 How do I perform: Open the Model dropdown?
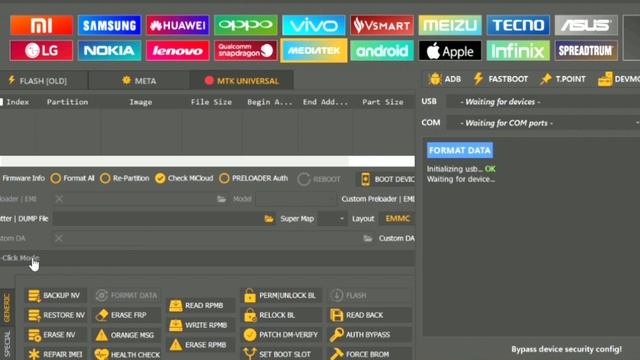tap(296, 199)
